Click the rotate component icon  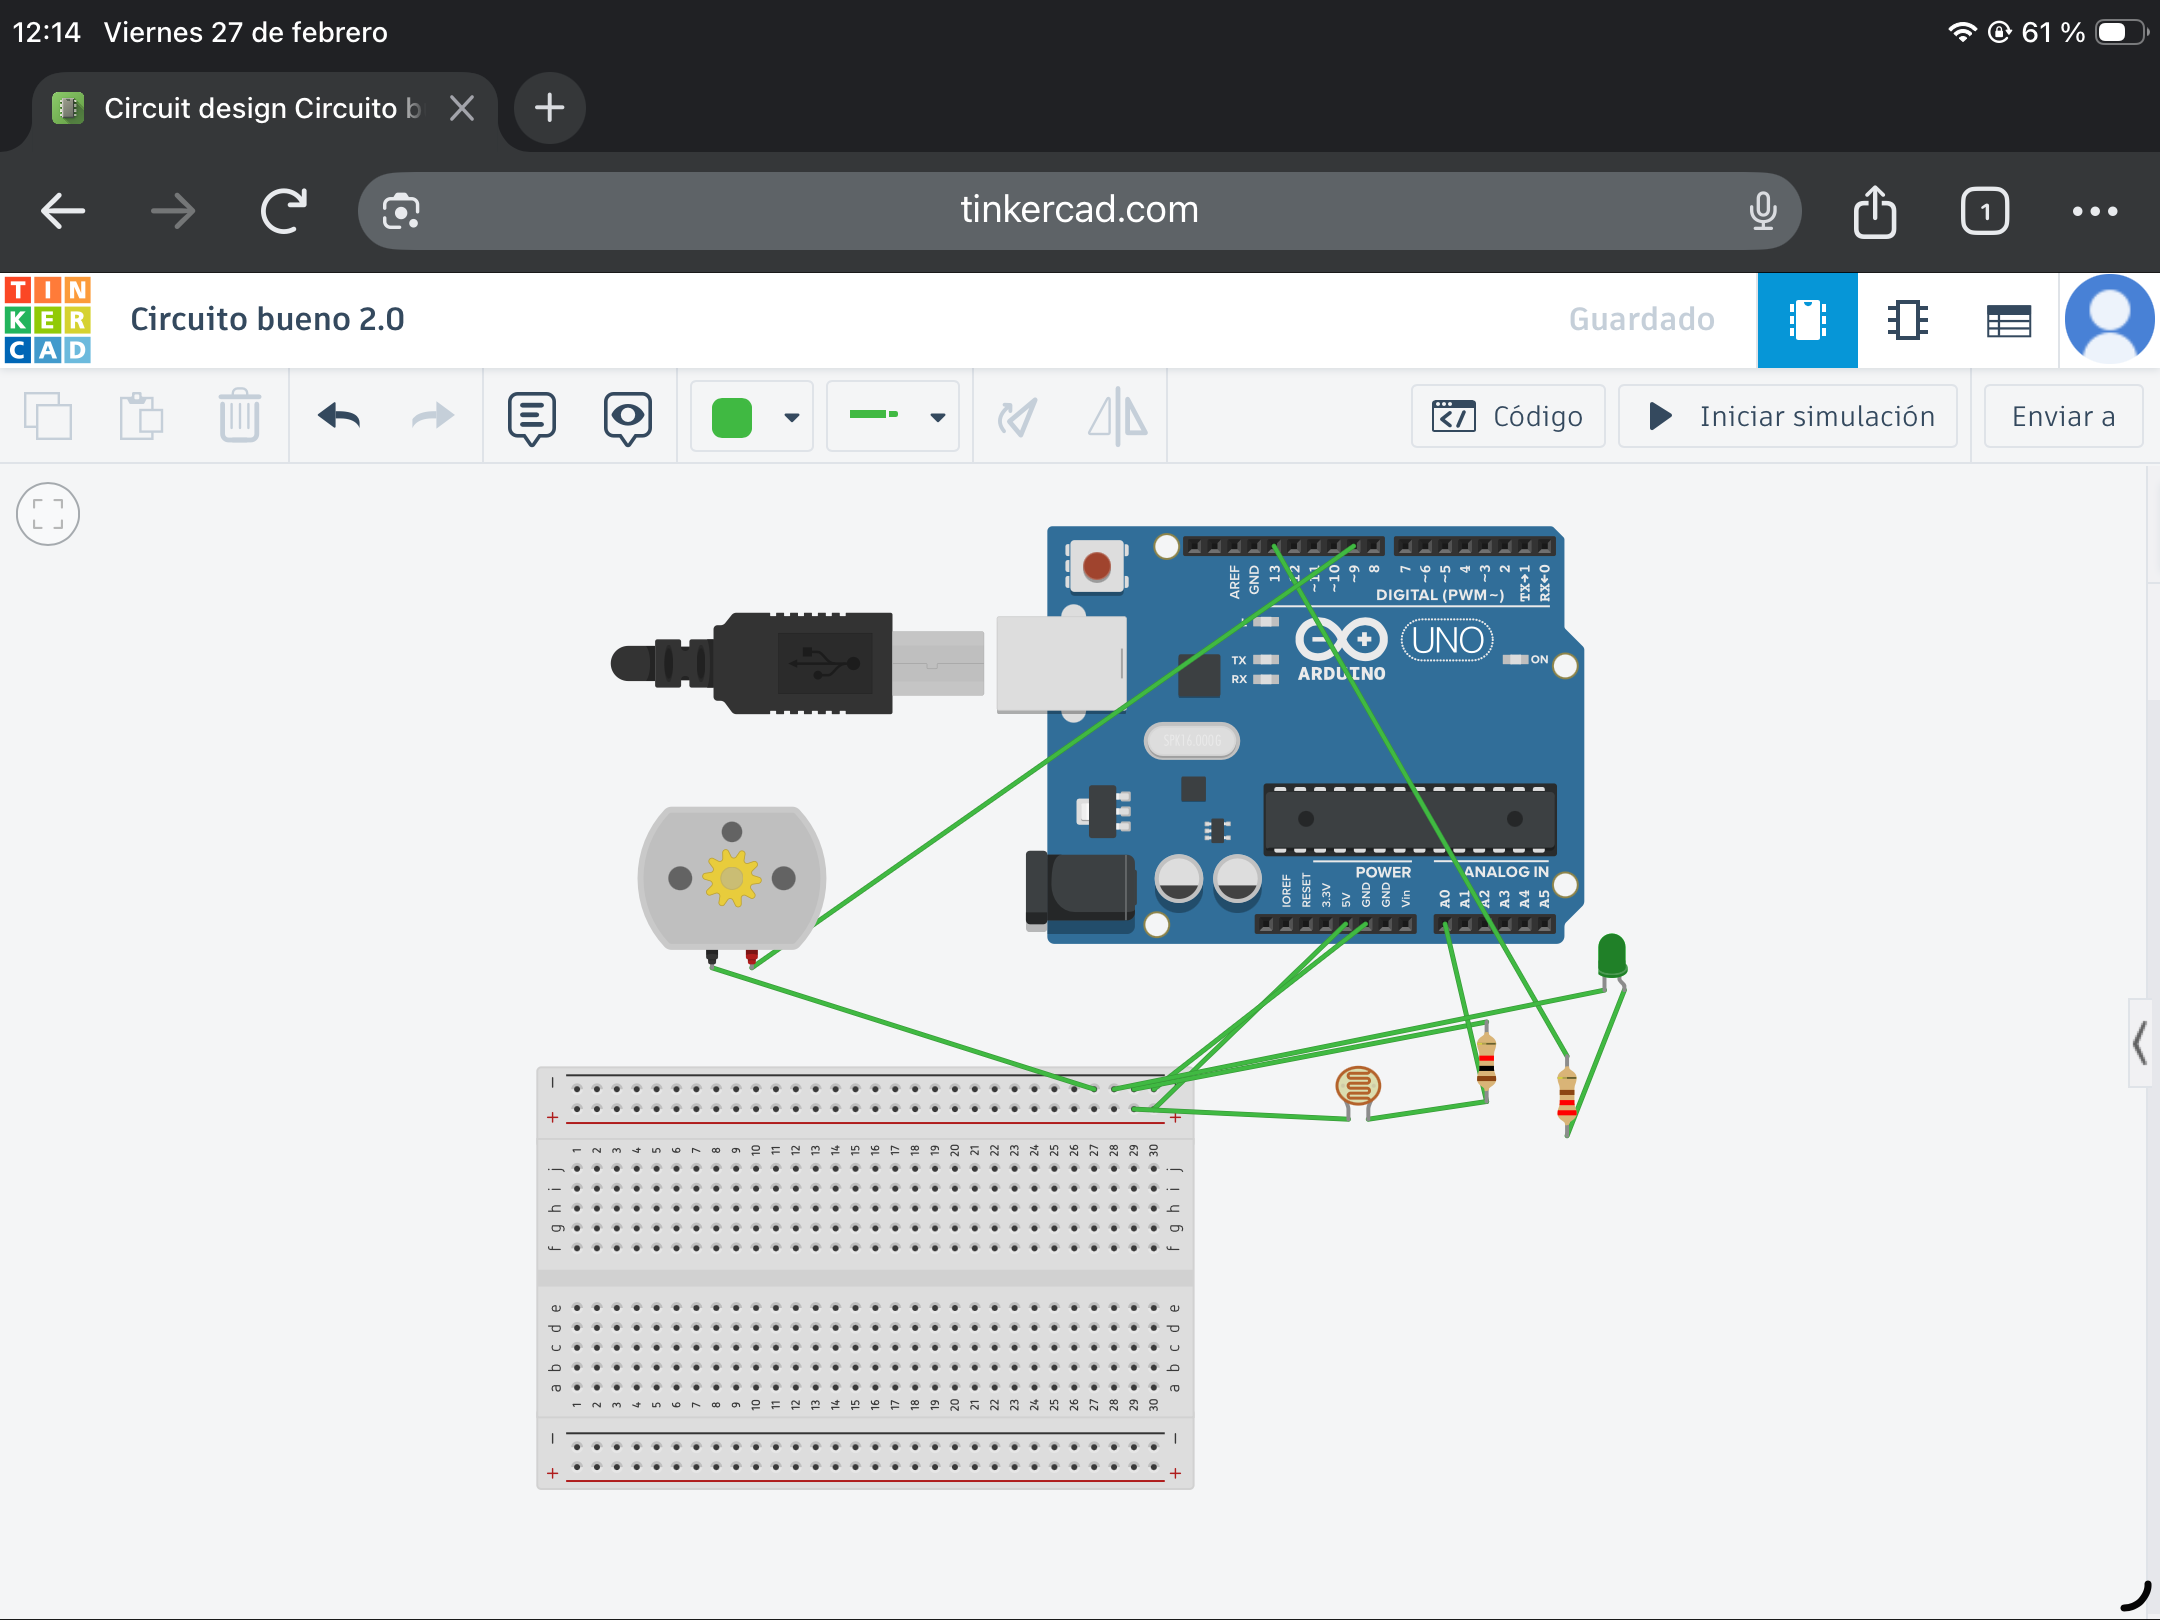coord(1017,416)
